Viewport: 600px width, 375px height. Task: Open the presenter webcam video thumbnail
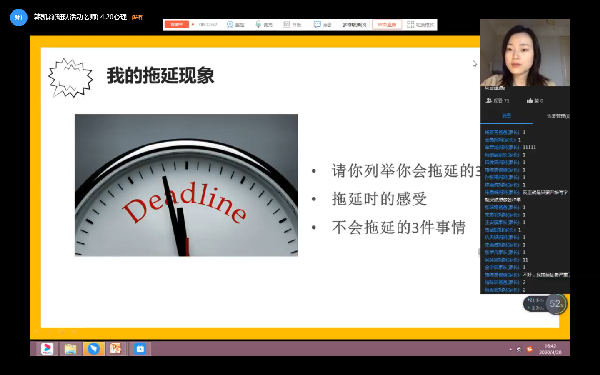tap(525, 52)
